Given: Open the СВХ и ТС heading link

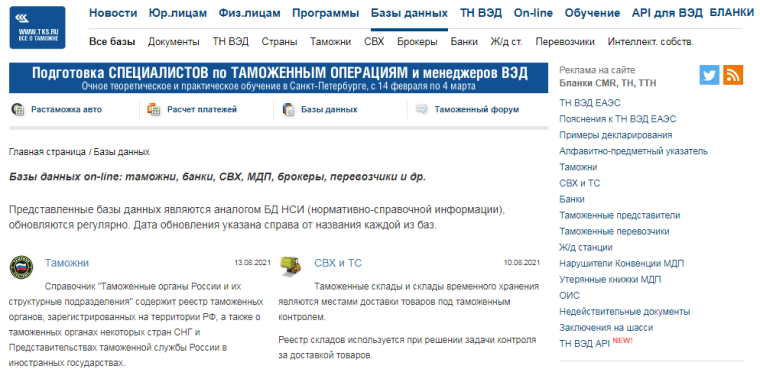Looking at the screenshot, I should click(338, 263).
